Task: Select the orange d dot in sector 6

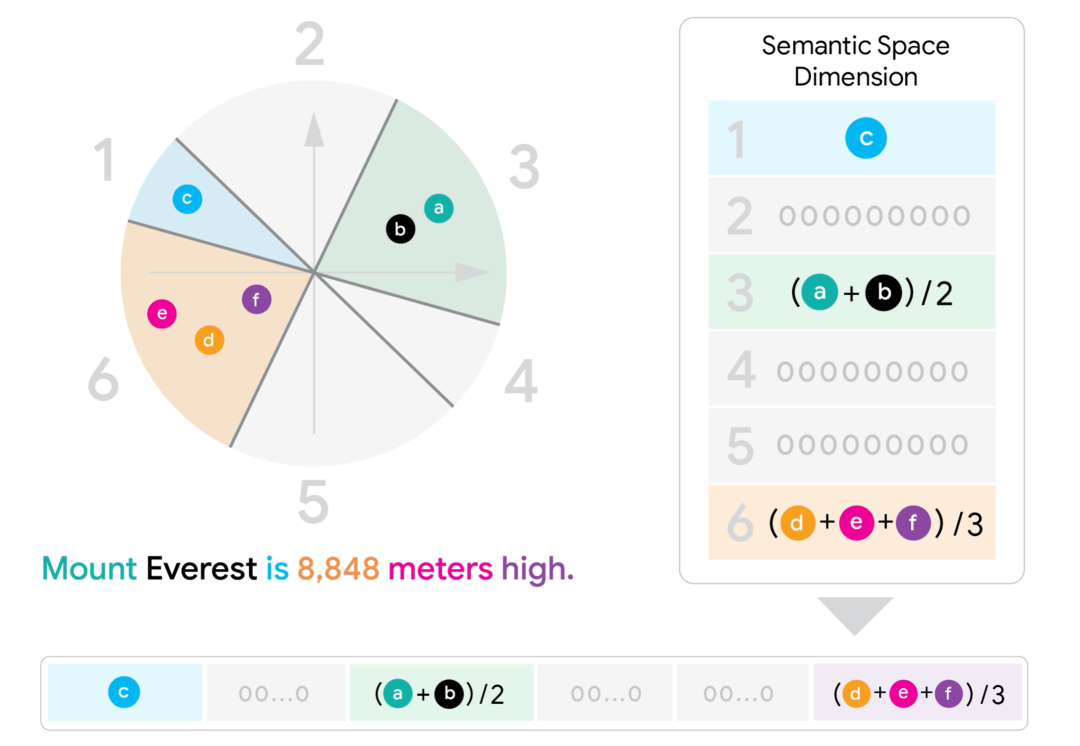Action: coord(209,340)
